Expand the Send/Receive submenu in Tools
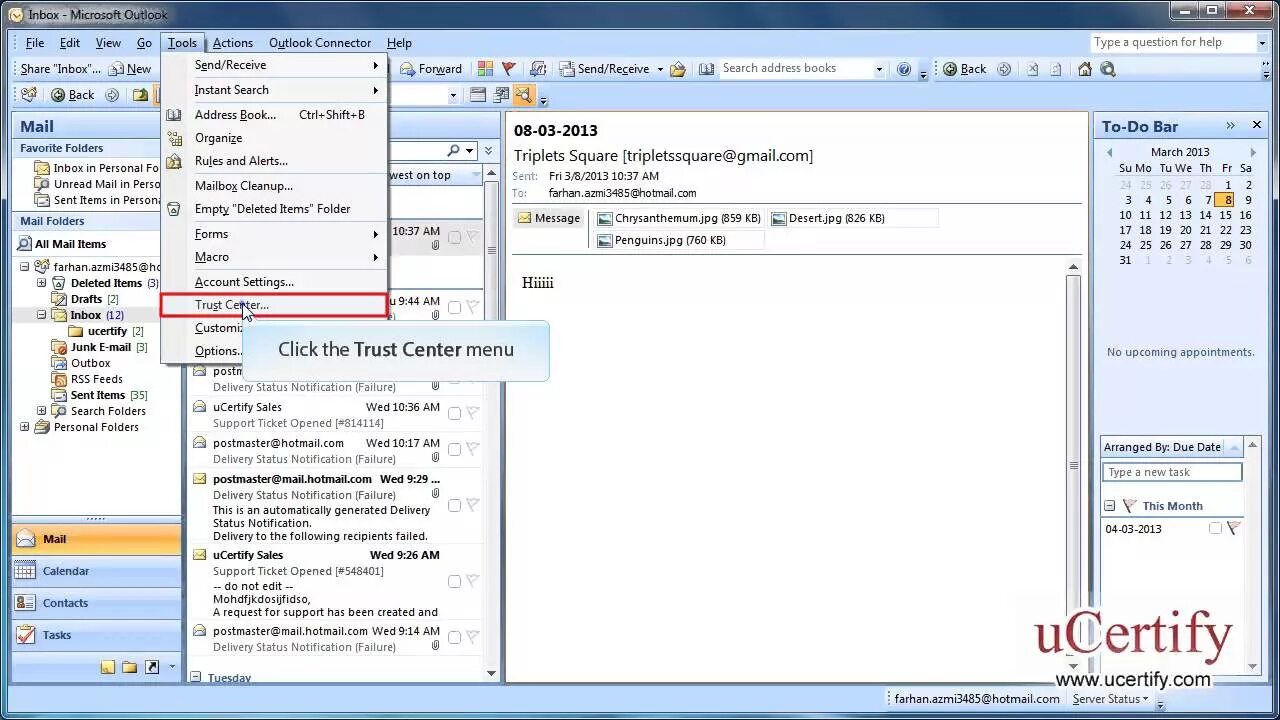Screen dimensions: 1280x720 pyautogui.click(x=275, y=65)
